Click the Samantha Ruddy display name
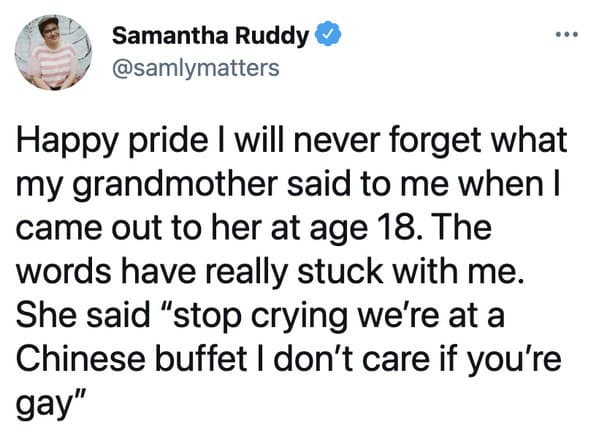Image resolution: width=599 pixels, height=441 pixels. click(x=210, y=36)
